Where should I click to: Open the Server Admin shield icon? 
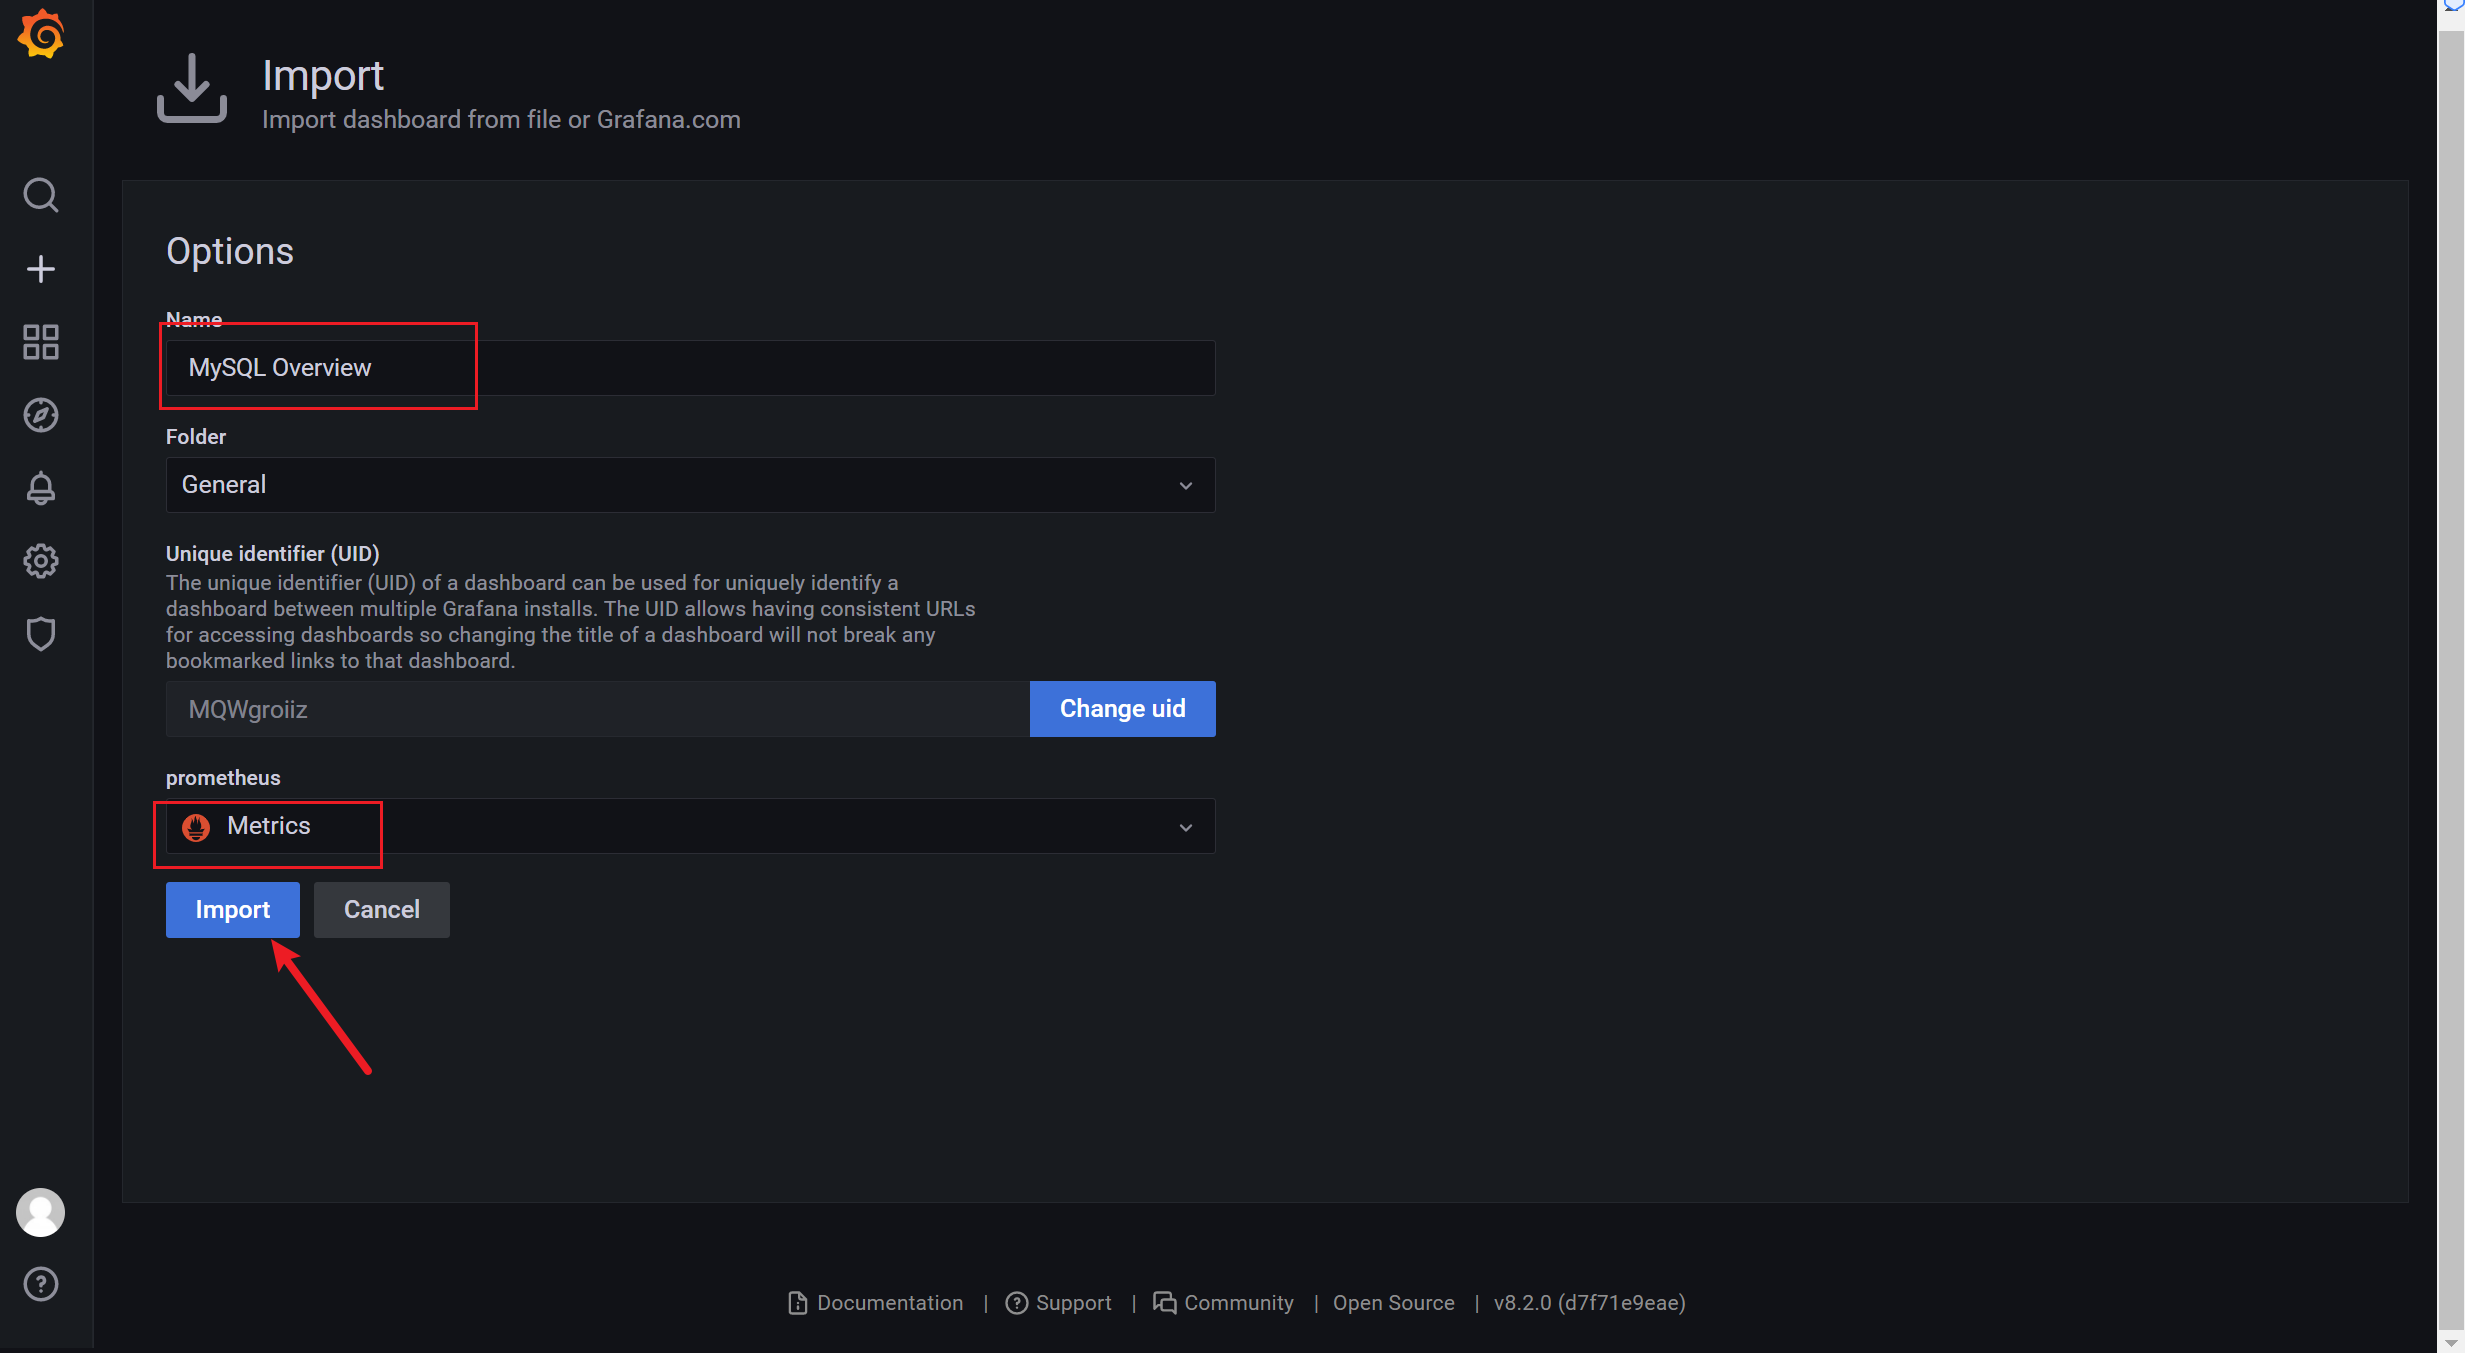tap(41, 634)
